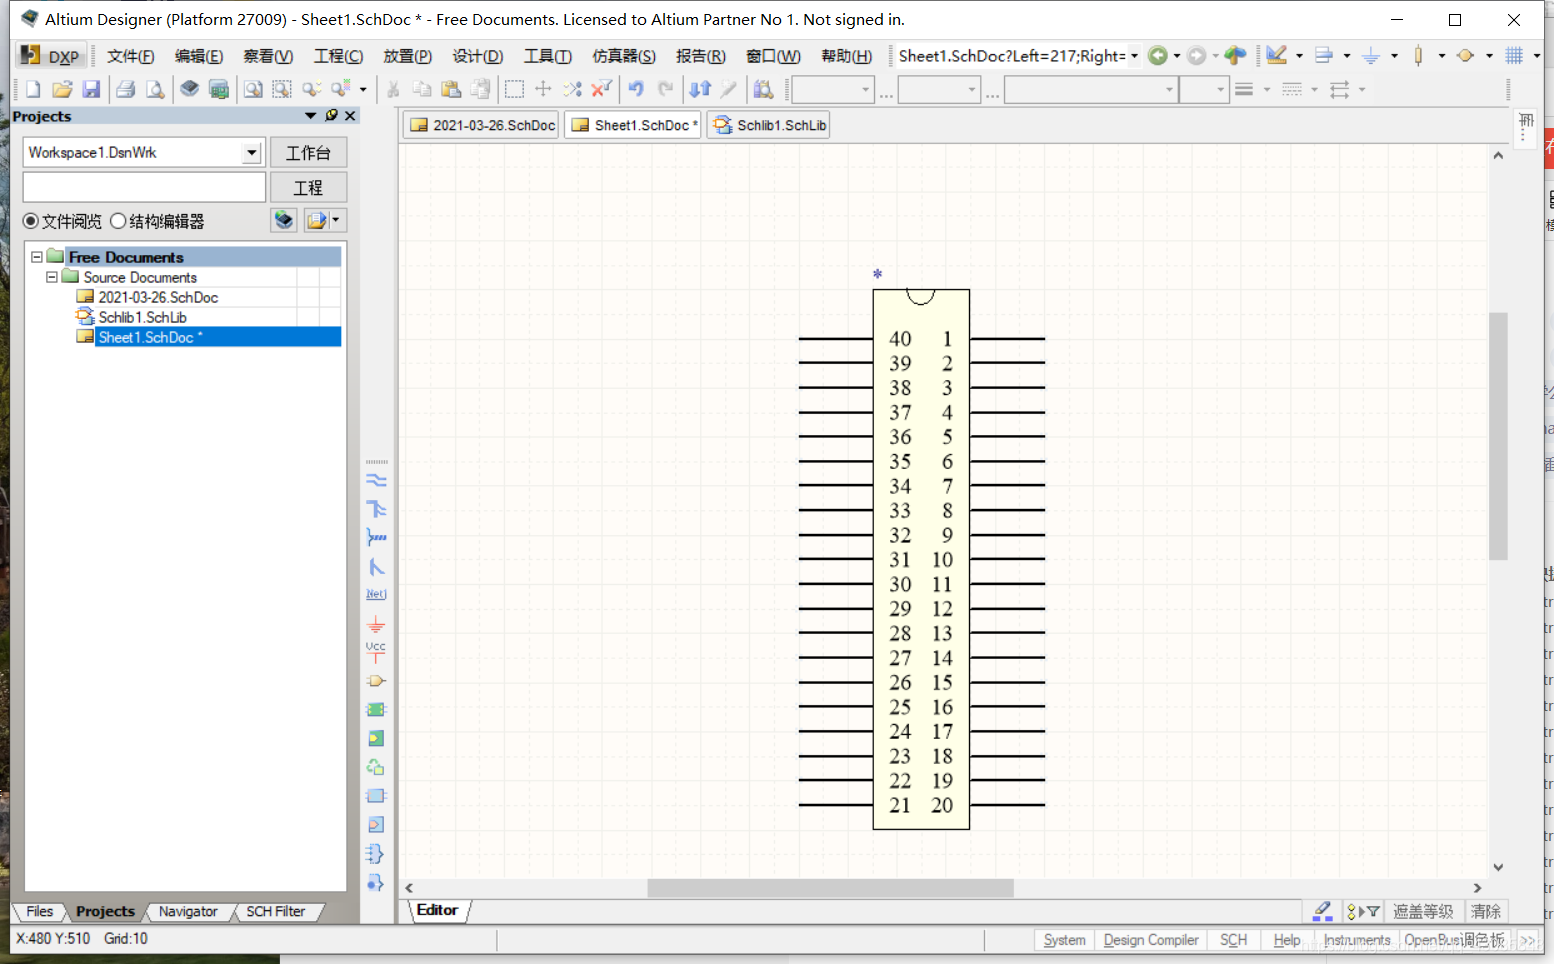
Task: Click the home navigation icon
Action: pyautogui.click(x=1235, y=56)
